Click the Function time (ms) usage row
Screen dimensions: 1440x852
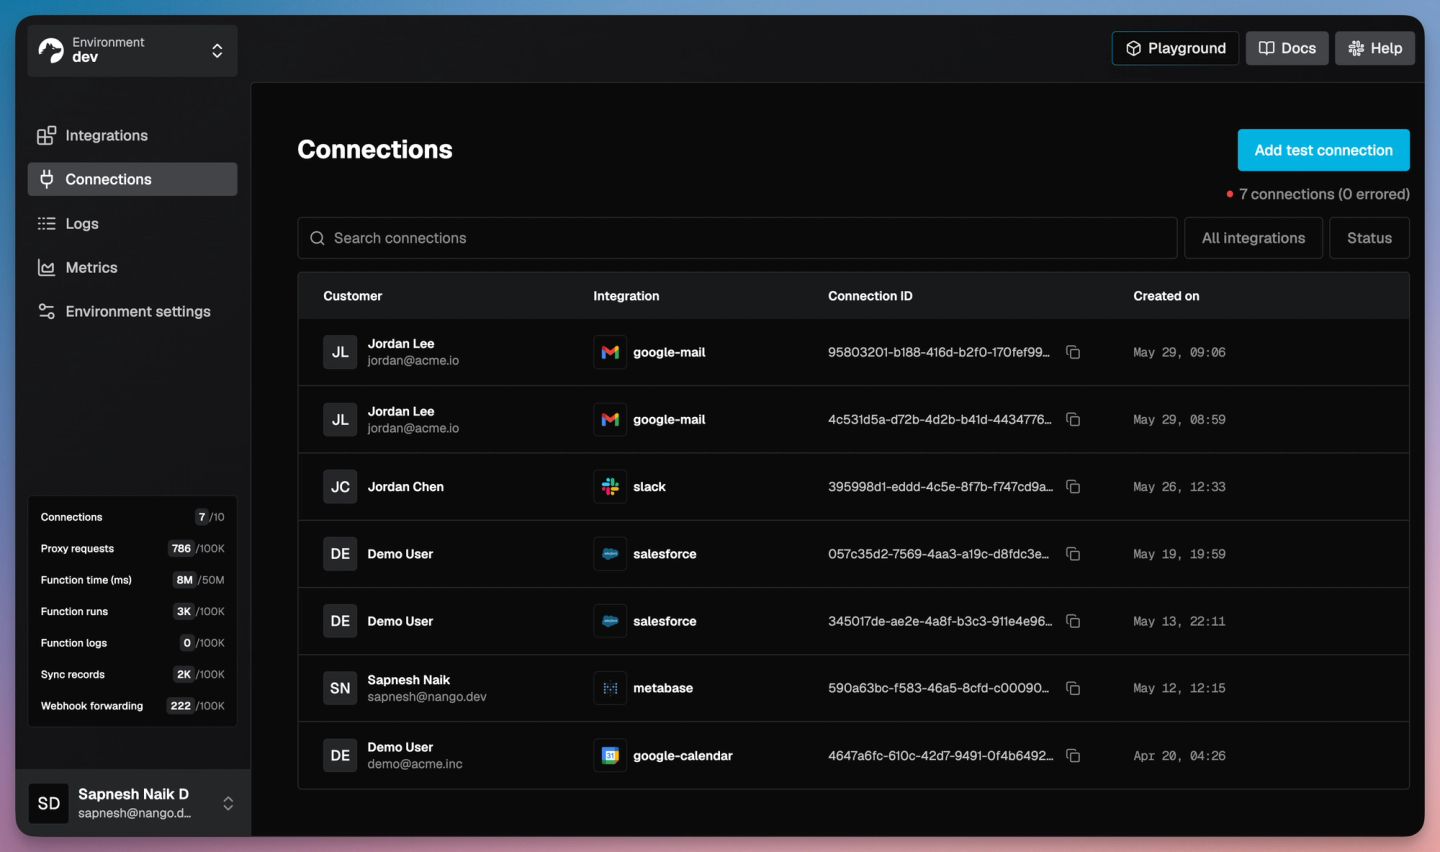click(x=132, y=580)
